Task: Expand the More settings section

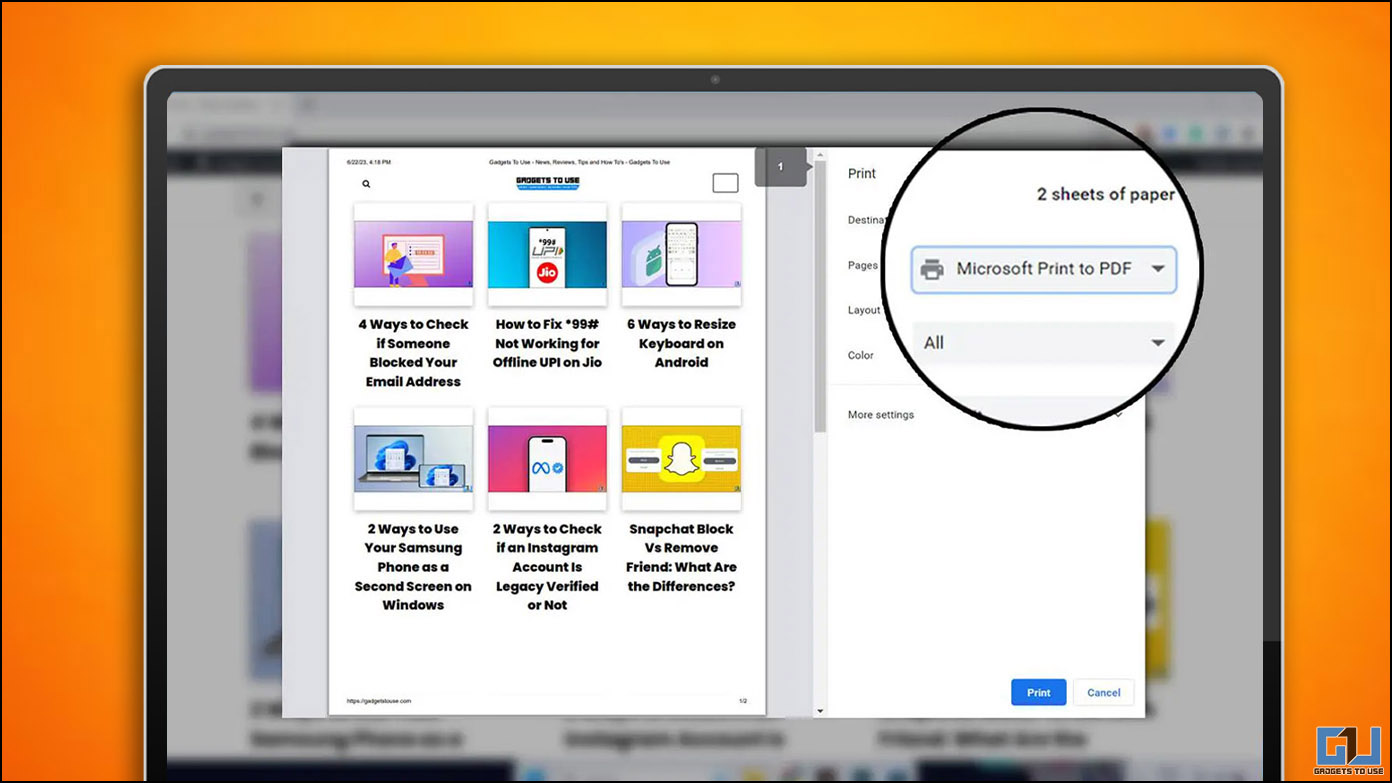Action: pyautogui.click(x=986, y=415)
